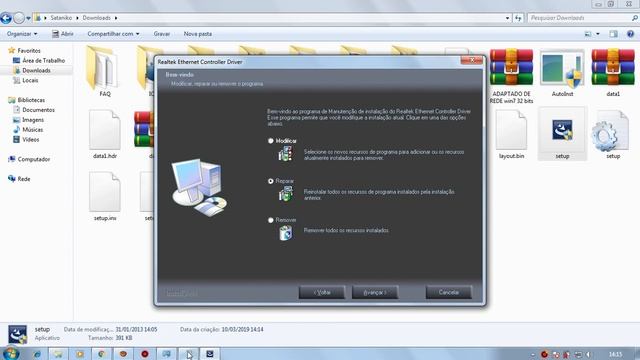The width and height of the screenshot is (640, 360).
Task: Click the Modificar features icon
Action: pyautogui.click(x=285, y=154)
